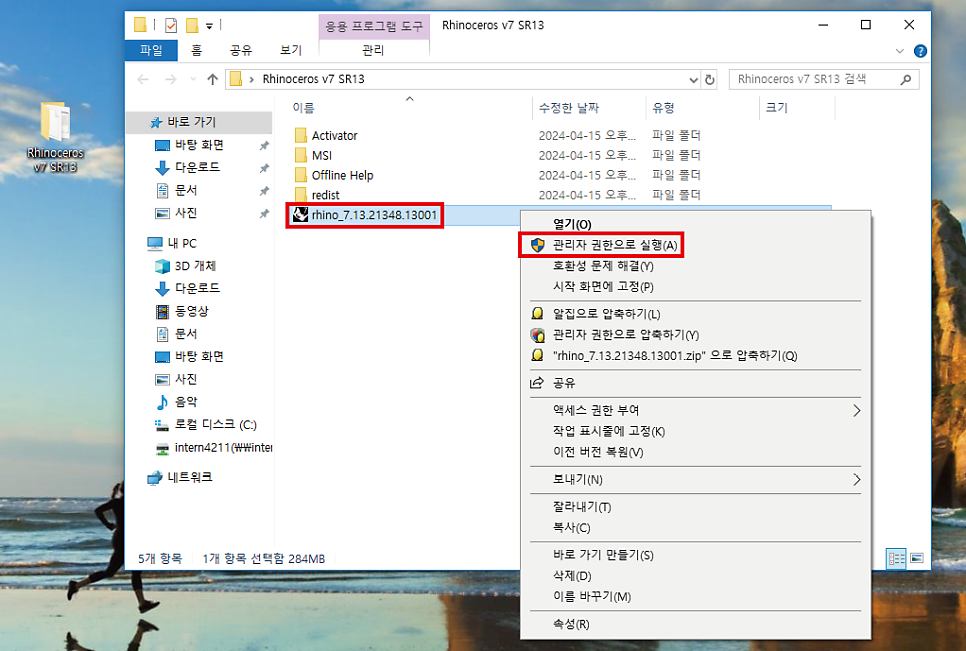Choose 이름 바꾸기(M)
Viewport: 966px width, 651px height.
[x=696, y=597]
